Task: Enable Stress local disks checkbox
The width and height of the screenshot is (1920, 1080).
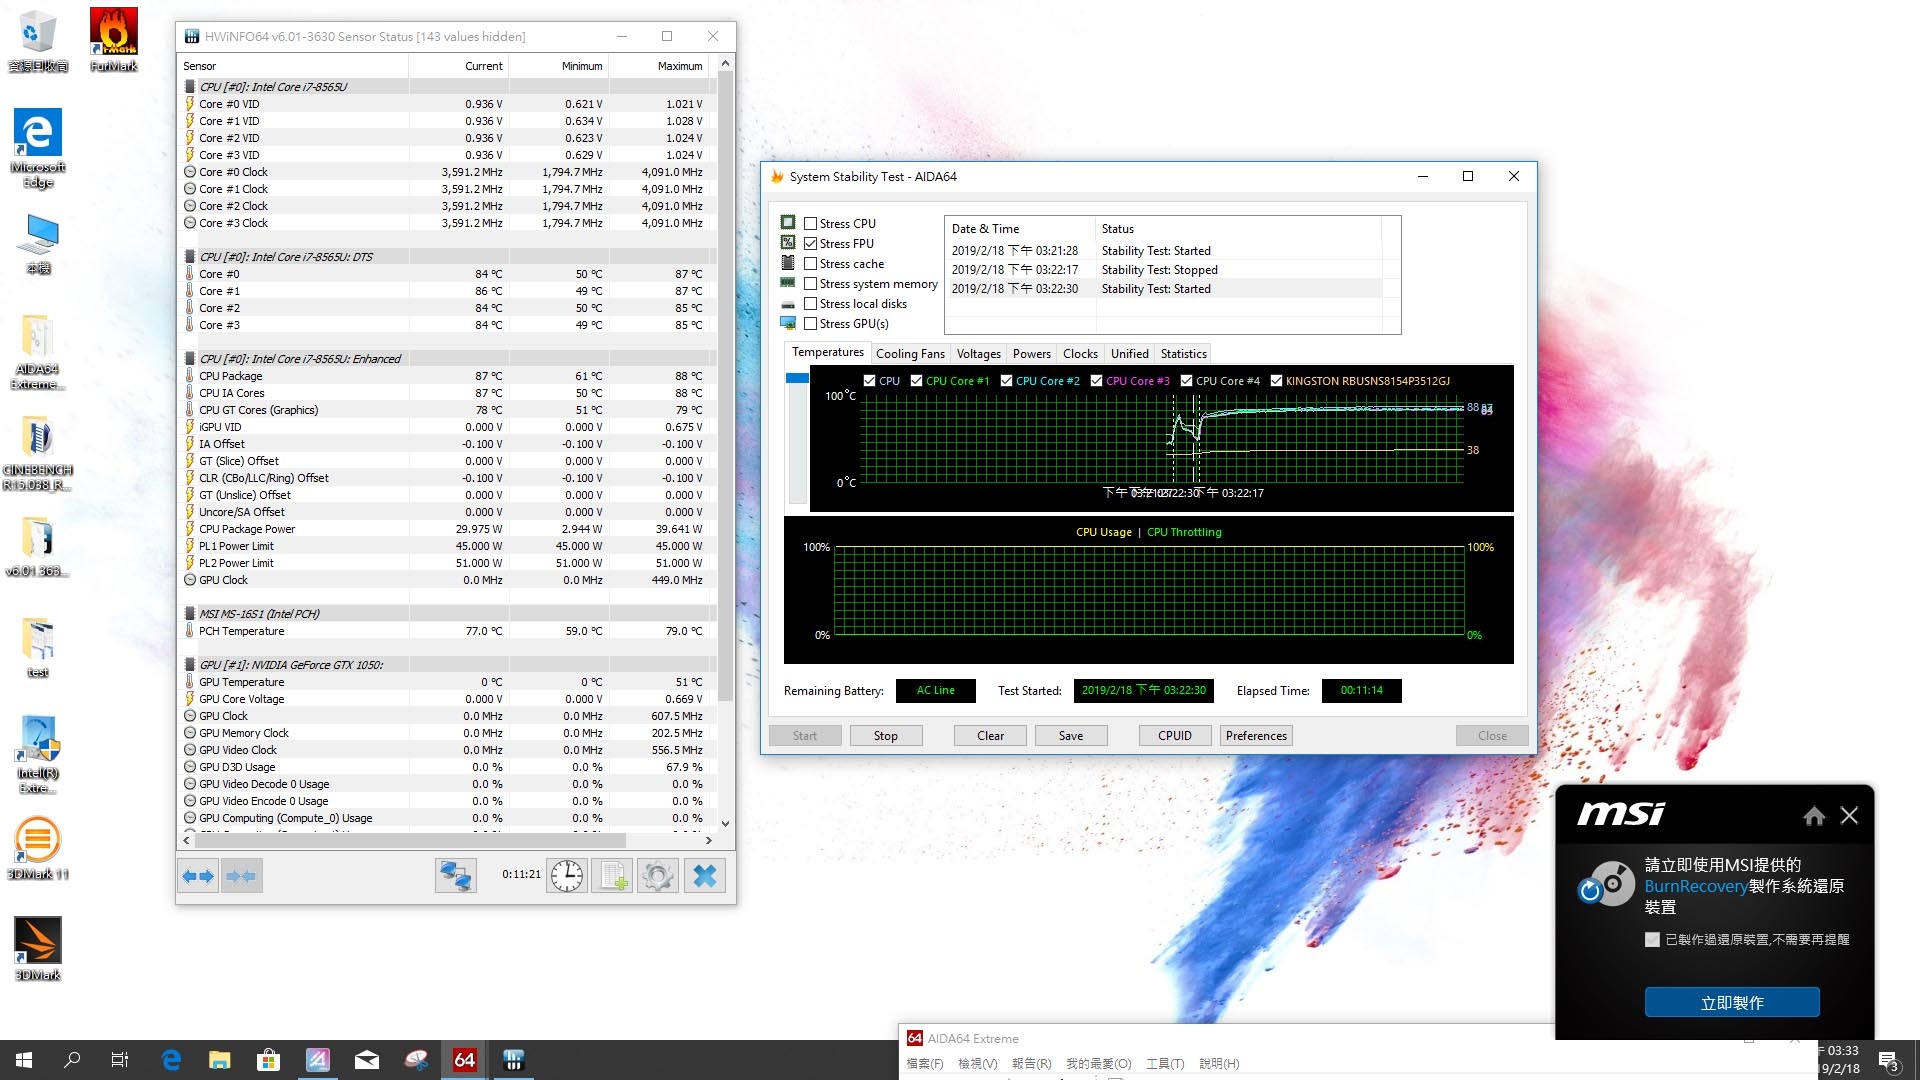Action: tap(811, 304)
